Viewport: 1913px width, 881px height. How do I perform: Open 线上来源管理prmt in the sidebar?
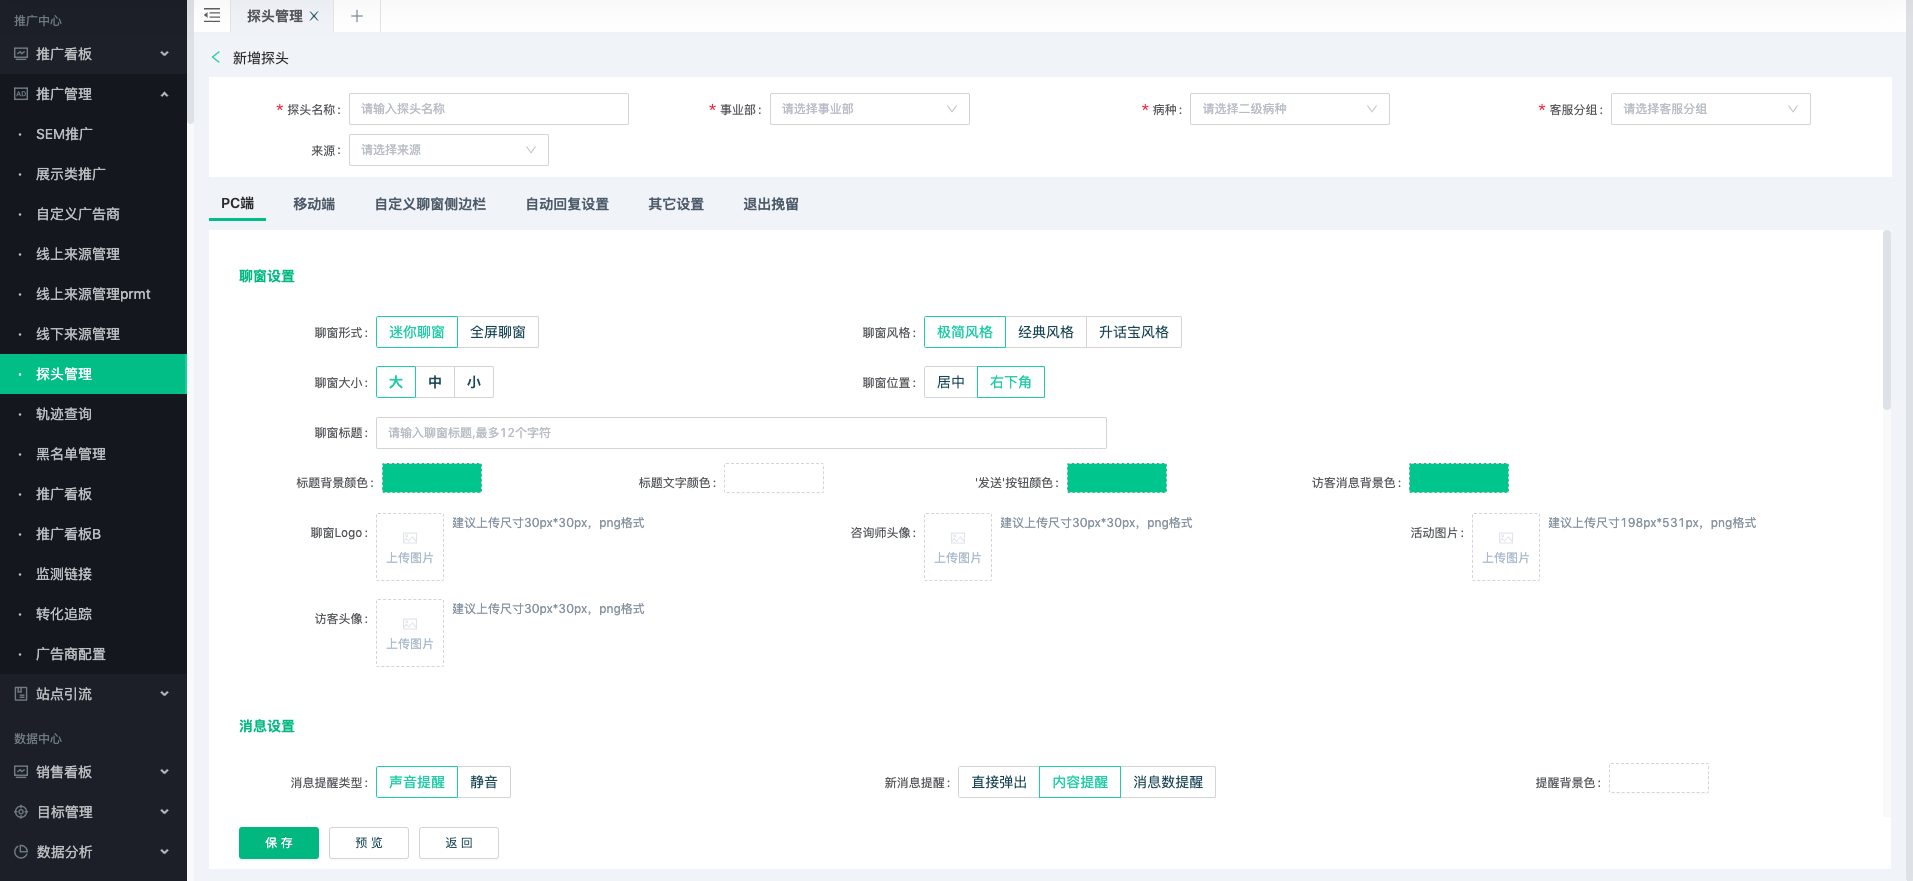93,294
